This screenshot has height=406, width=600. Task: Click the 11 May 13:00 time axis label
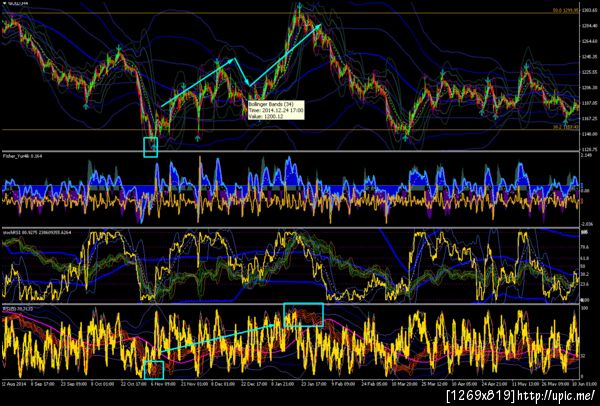527,383
